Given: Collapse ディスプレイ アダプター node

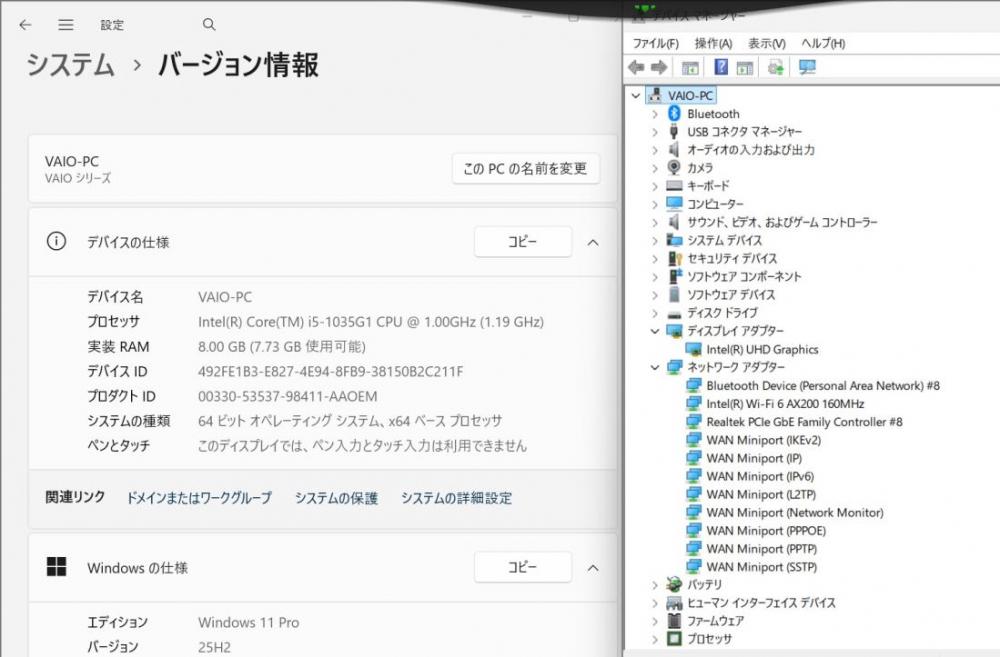Looking at the screenshot, I should point(654,331).
